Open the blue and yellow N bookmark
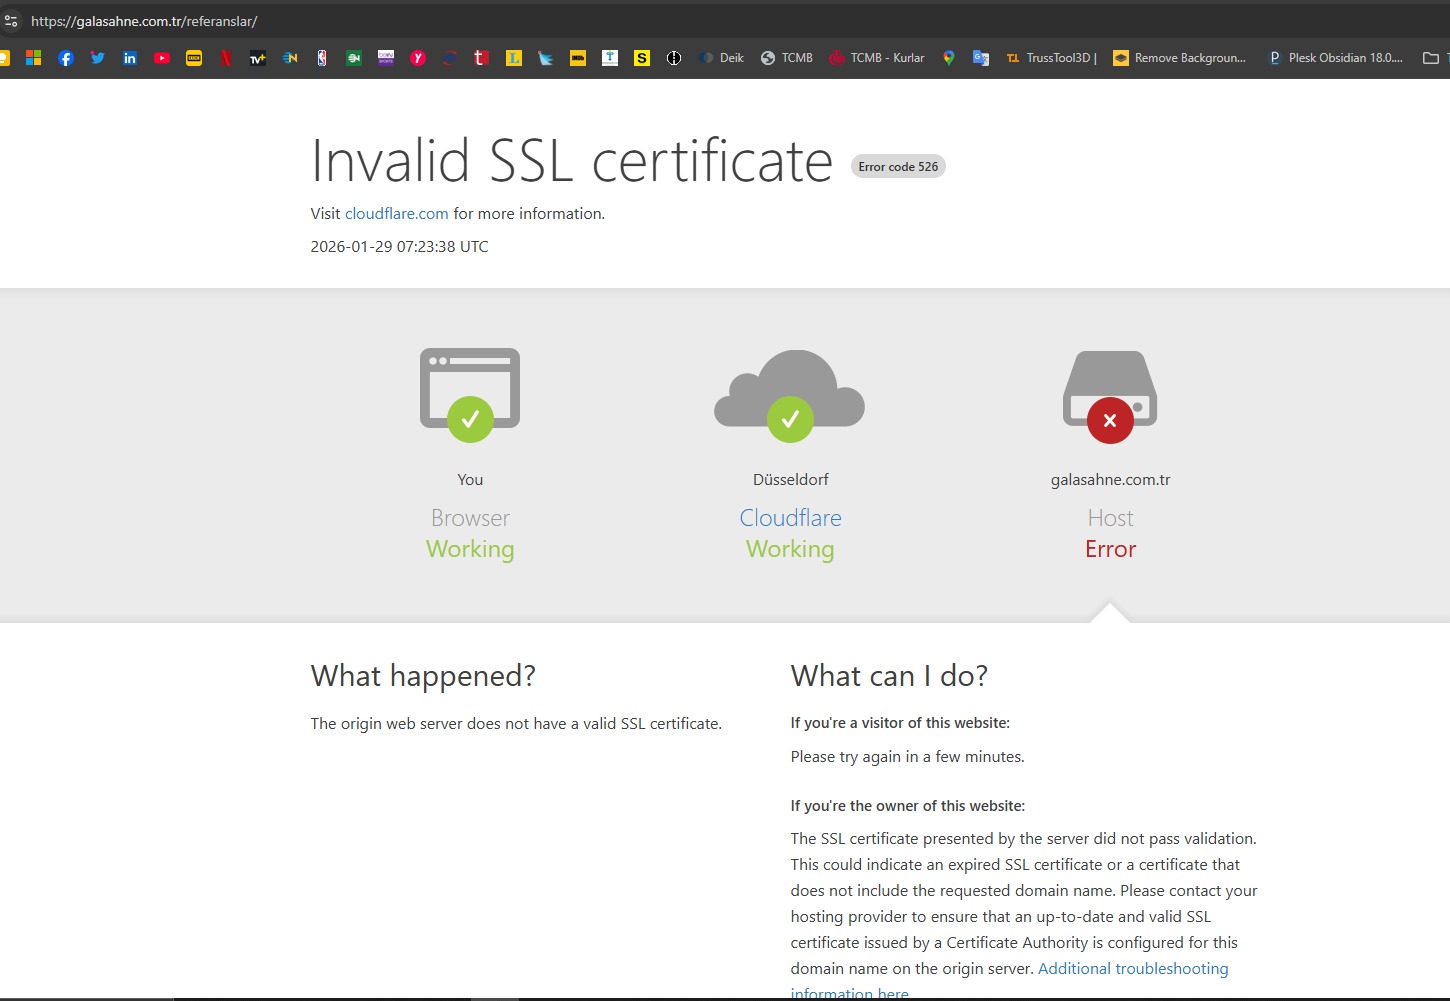 [x=290, y=58]
